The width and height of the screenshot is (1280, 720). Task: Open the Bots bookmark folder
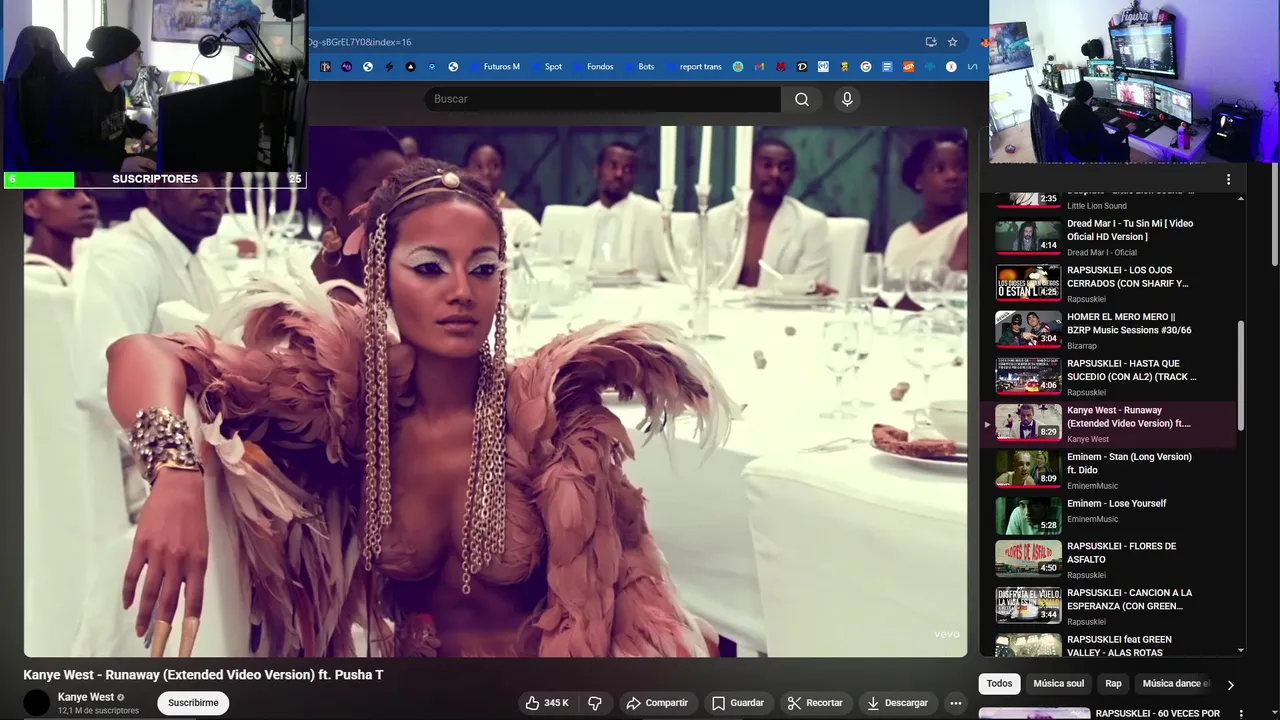(640, 67)
